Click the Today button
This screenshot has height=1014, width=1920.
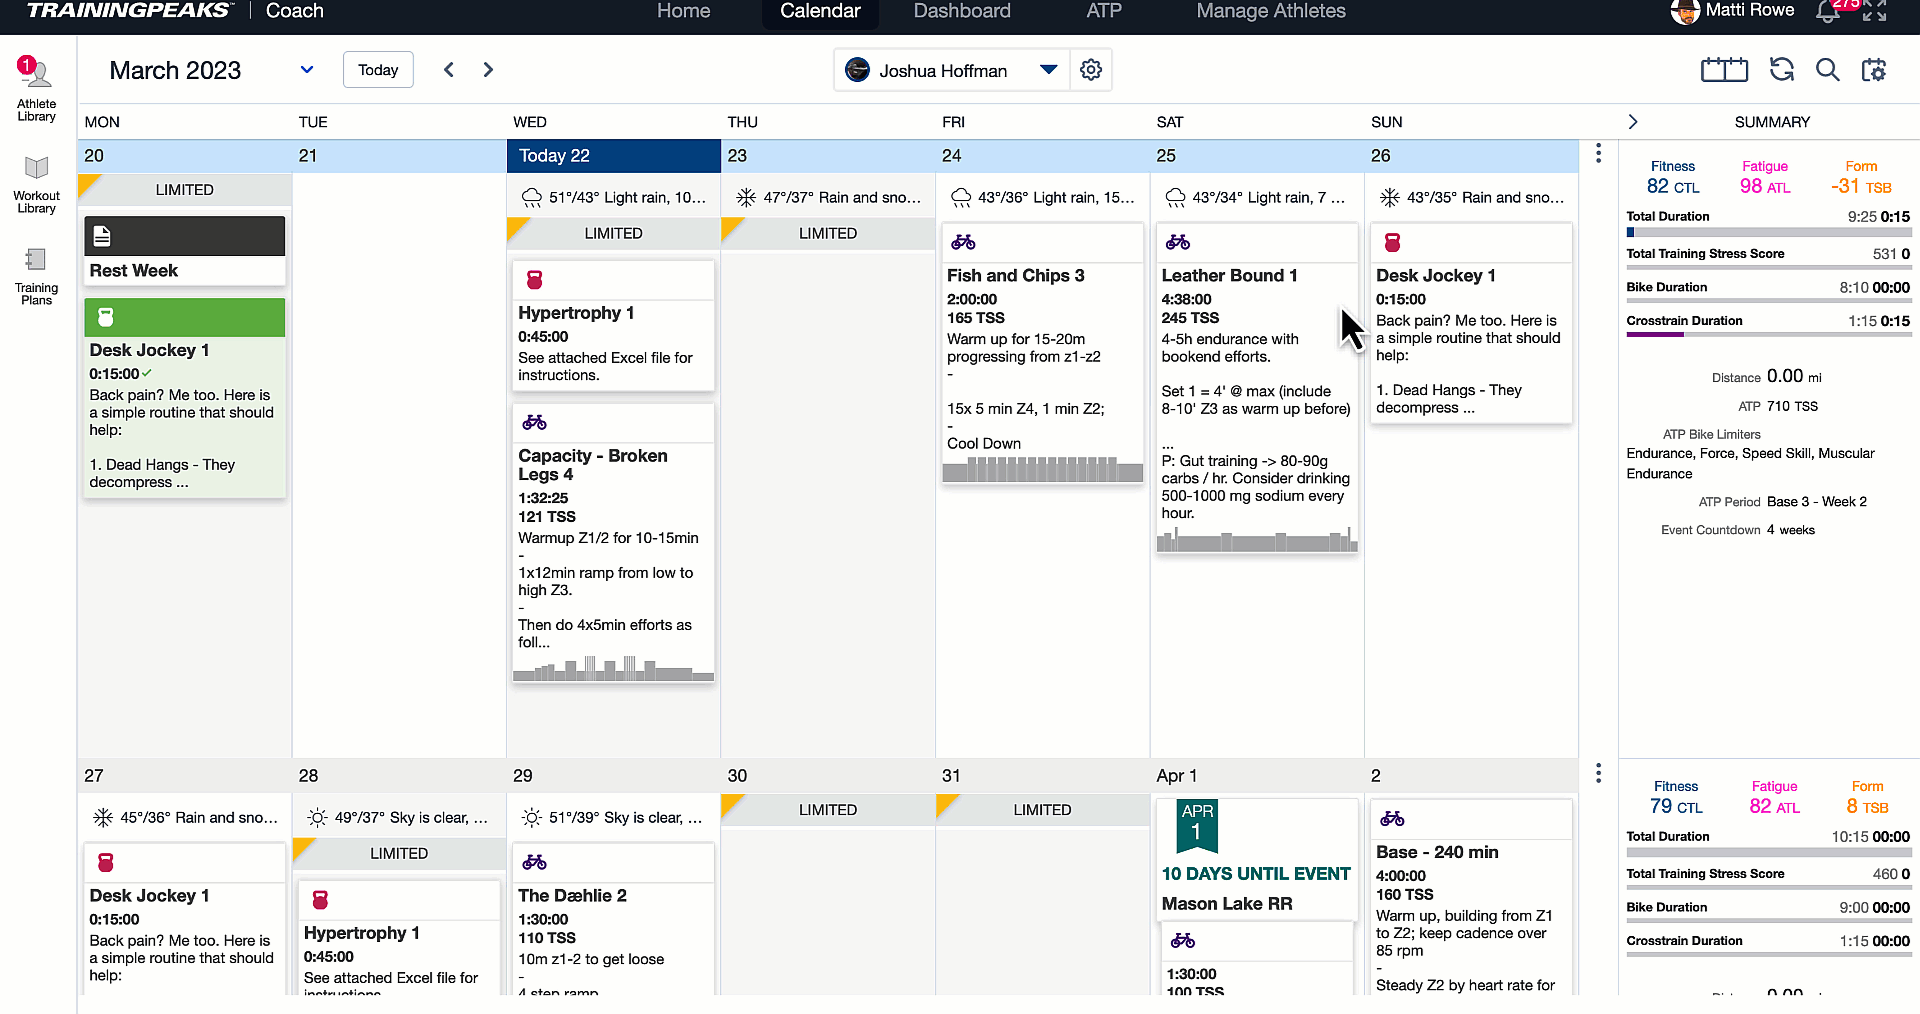coord(378,70)
